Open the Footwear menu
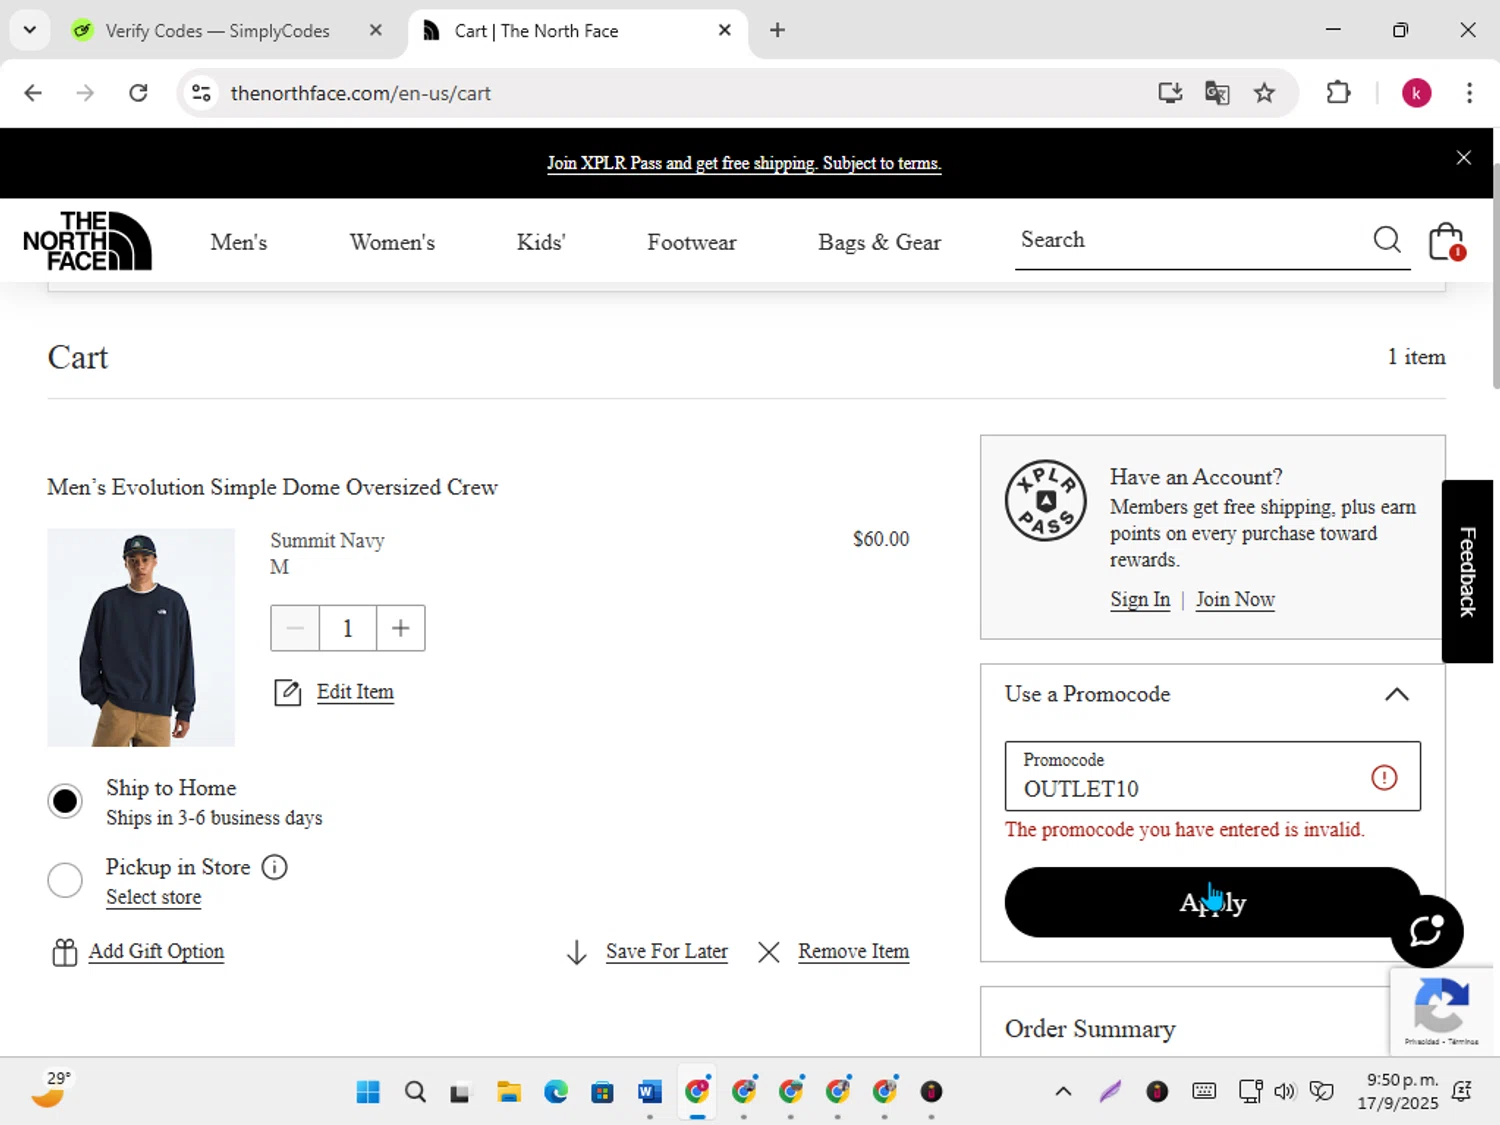This screenshot has height=1125, width=1500. click(x=691, y=242)
